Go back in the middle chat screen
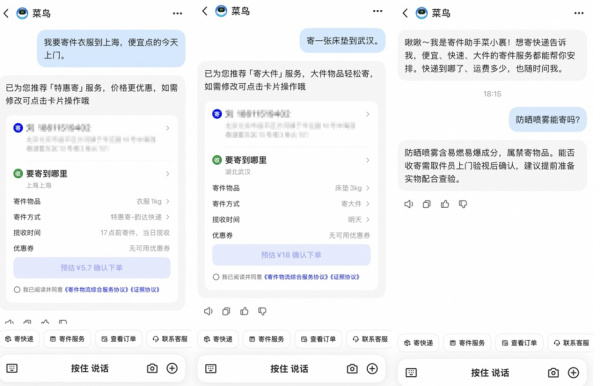600x386 pixels. (x=205, y=11)
